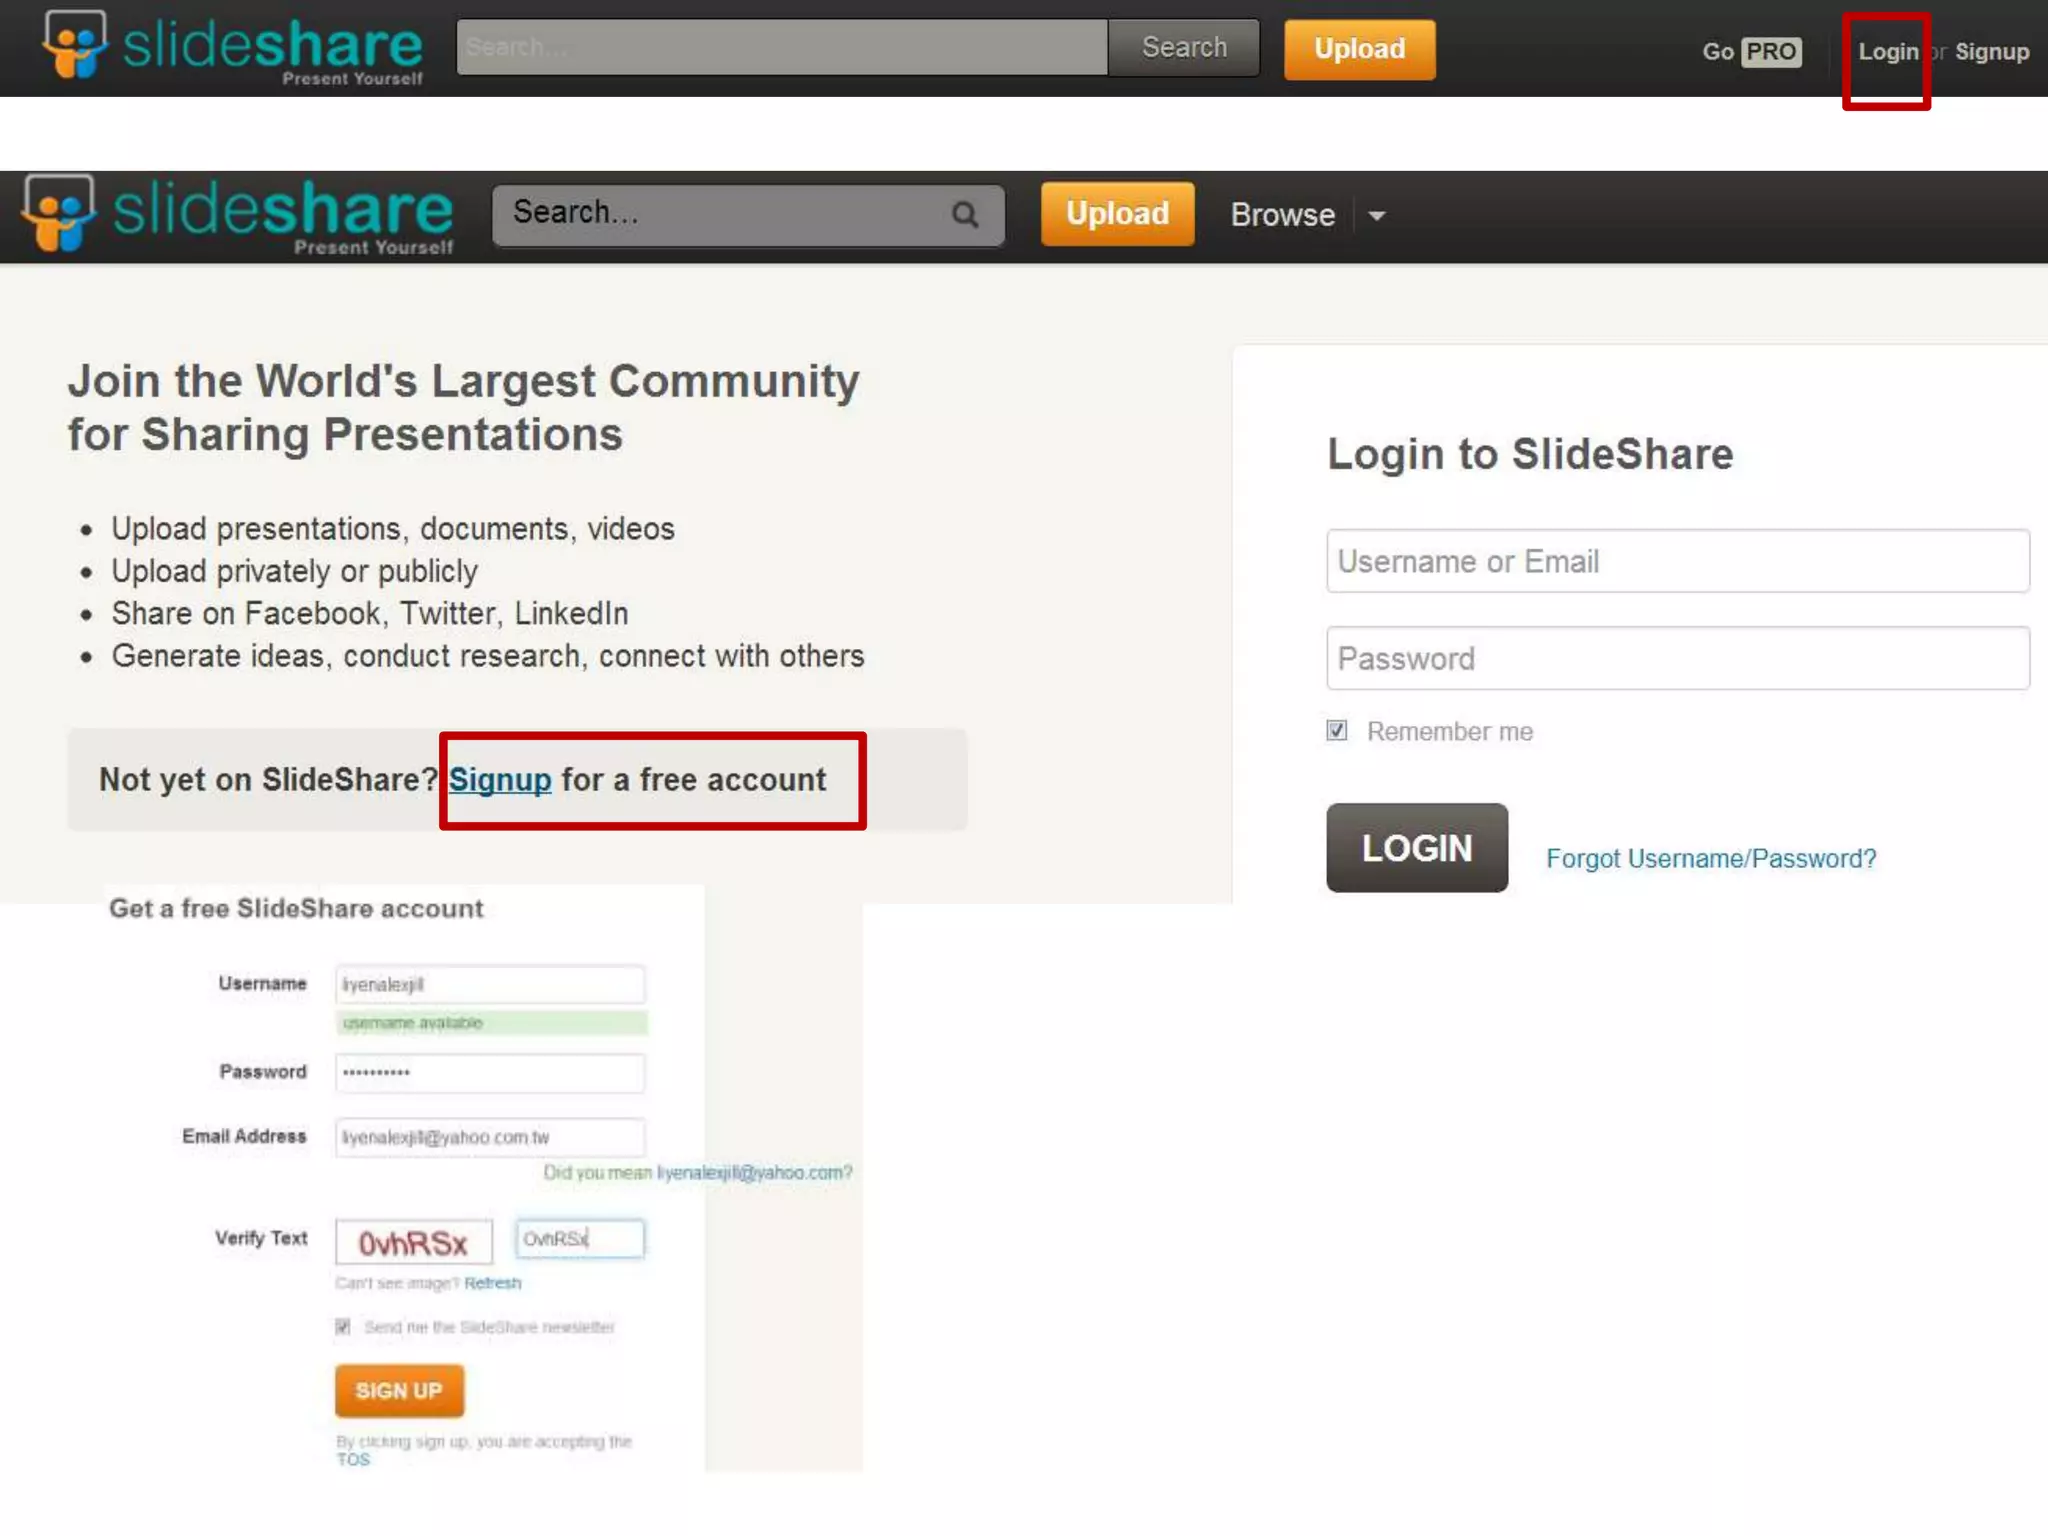Click the OvhRSx captcha image
Screen dimensions: 2048x1536
pos(413,1243)
